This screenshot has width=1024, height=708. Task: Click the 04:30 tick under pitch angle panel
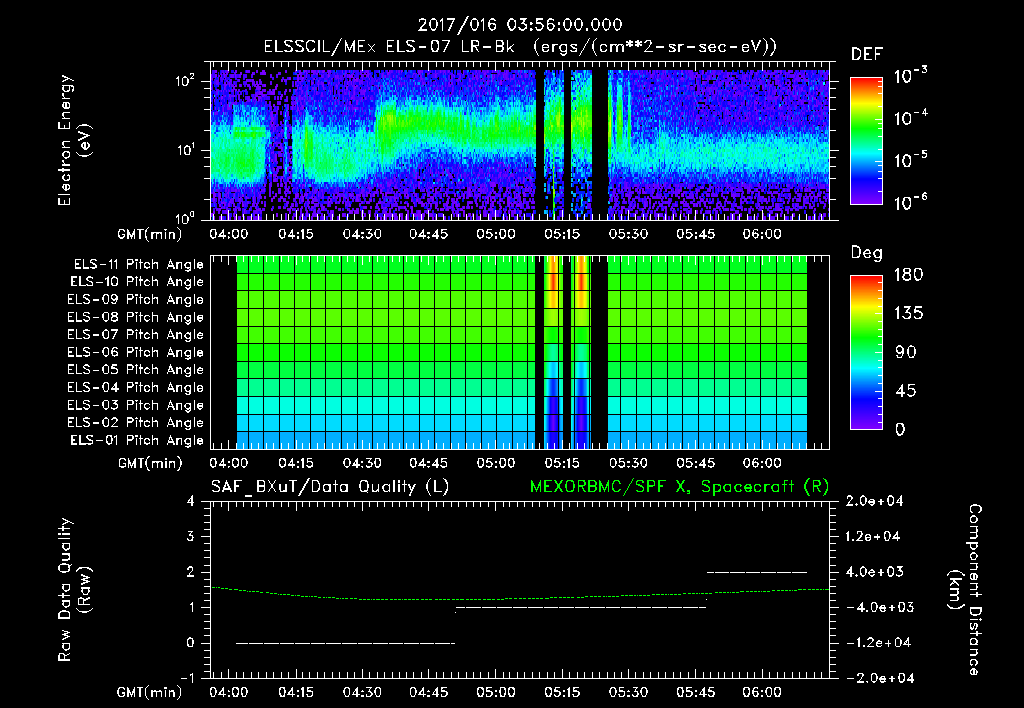pos(362,463)
